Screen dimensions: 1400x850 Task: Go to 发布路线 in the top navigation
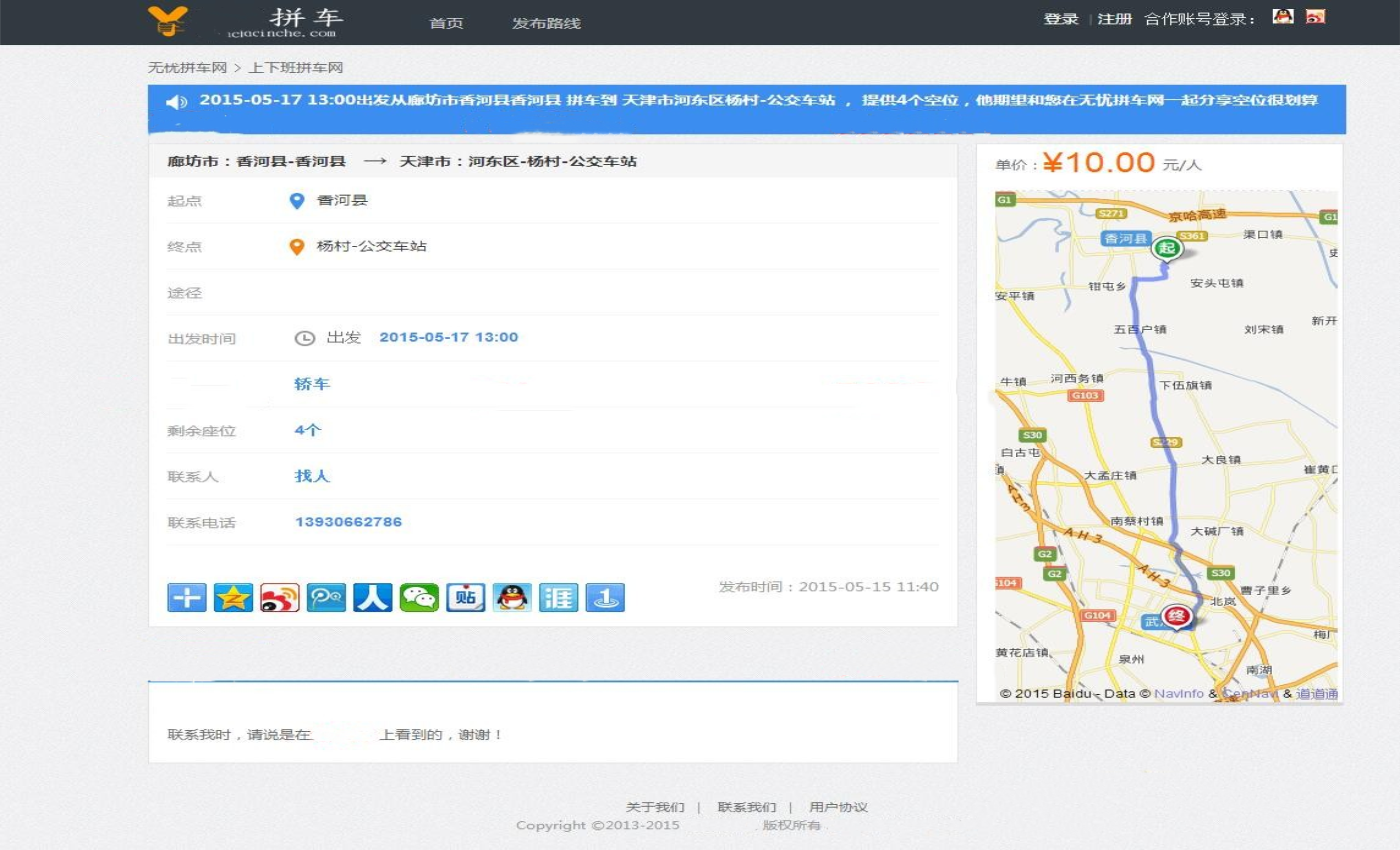coord(546,23)
